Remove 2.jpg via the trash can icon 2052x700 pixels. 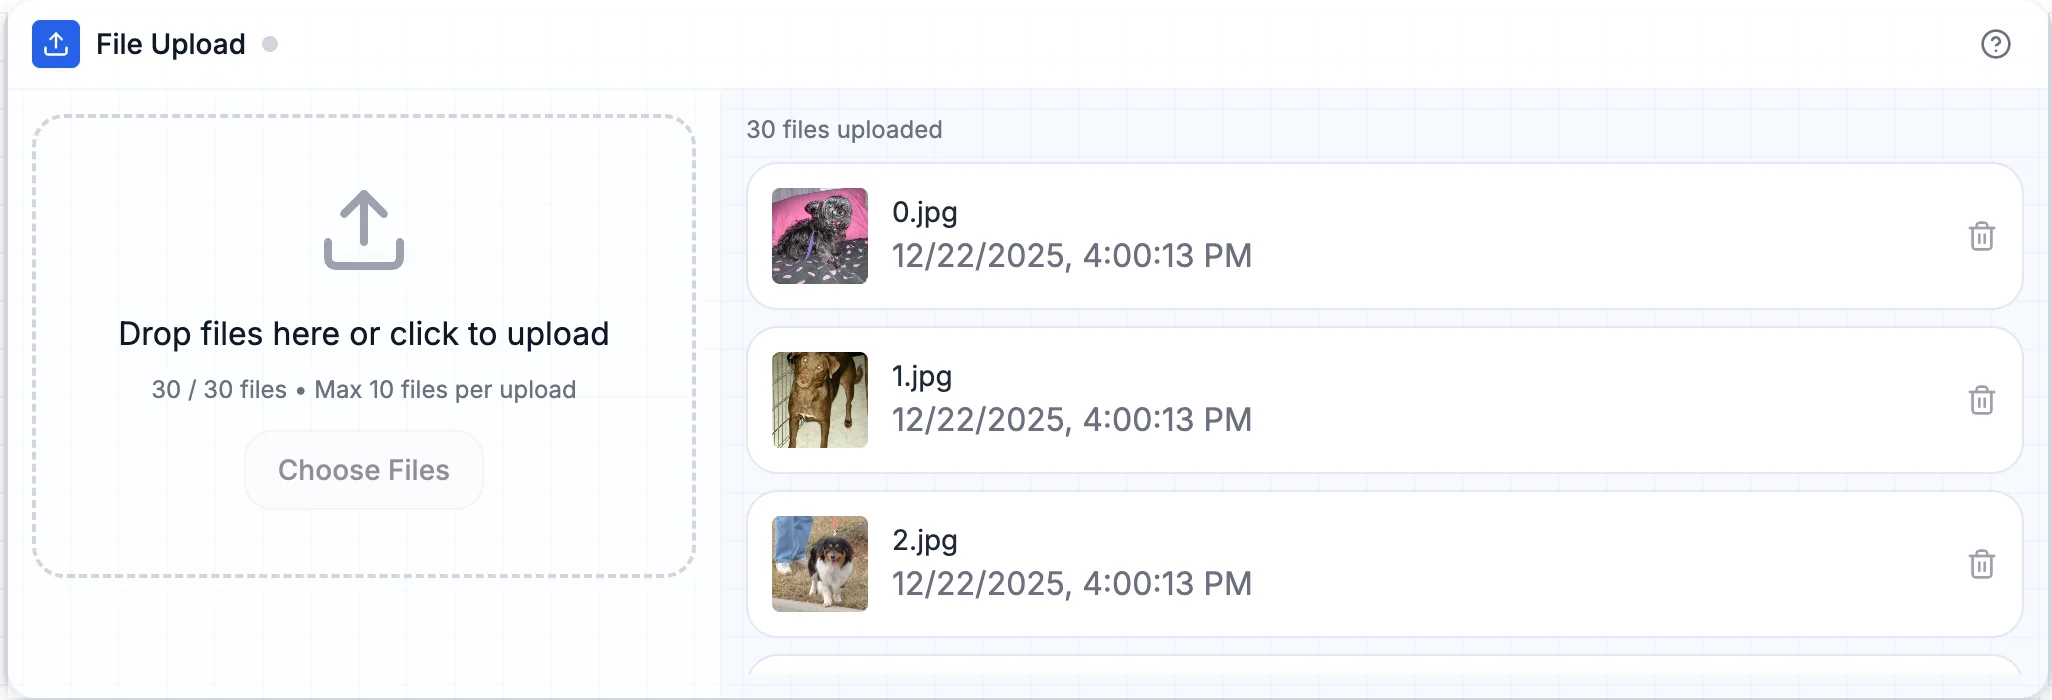[x=1983, y=564]
